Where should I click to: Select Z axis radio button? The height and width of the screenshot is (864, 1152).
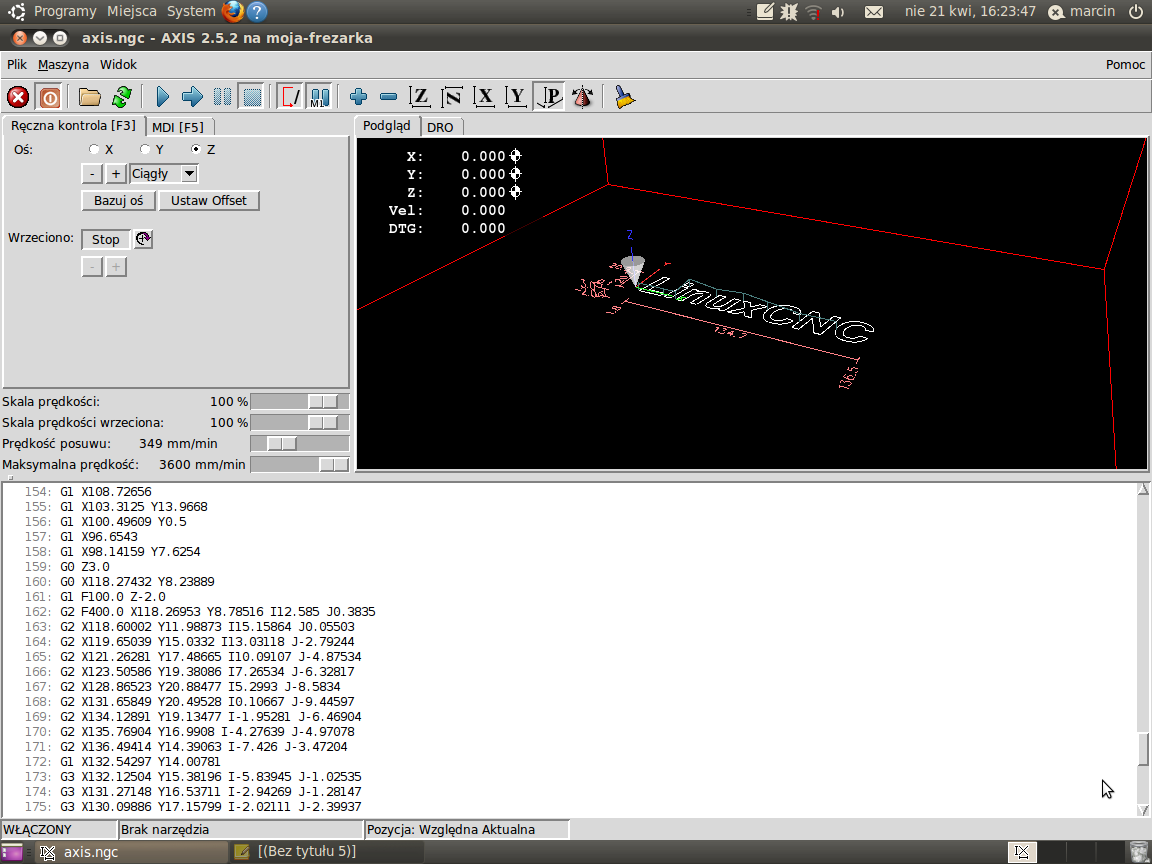tap(195, 149)
